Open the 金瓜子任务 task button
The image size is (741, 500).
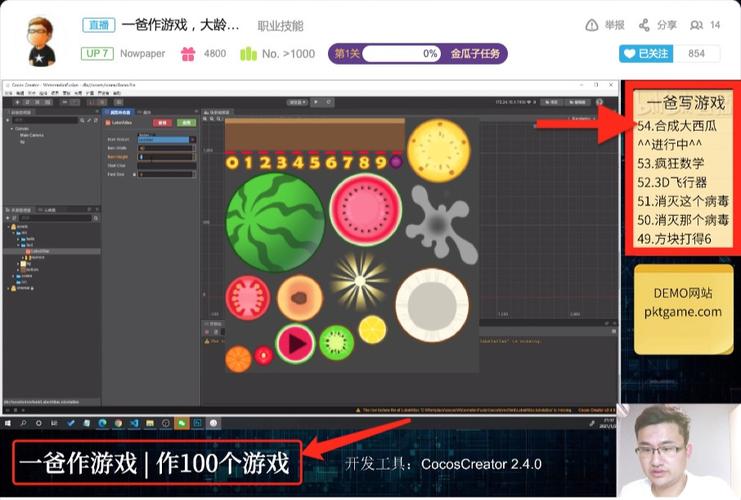pyautogui.click(x=474, y=54)
